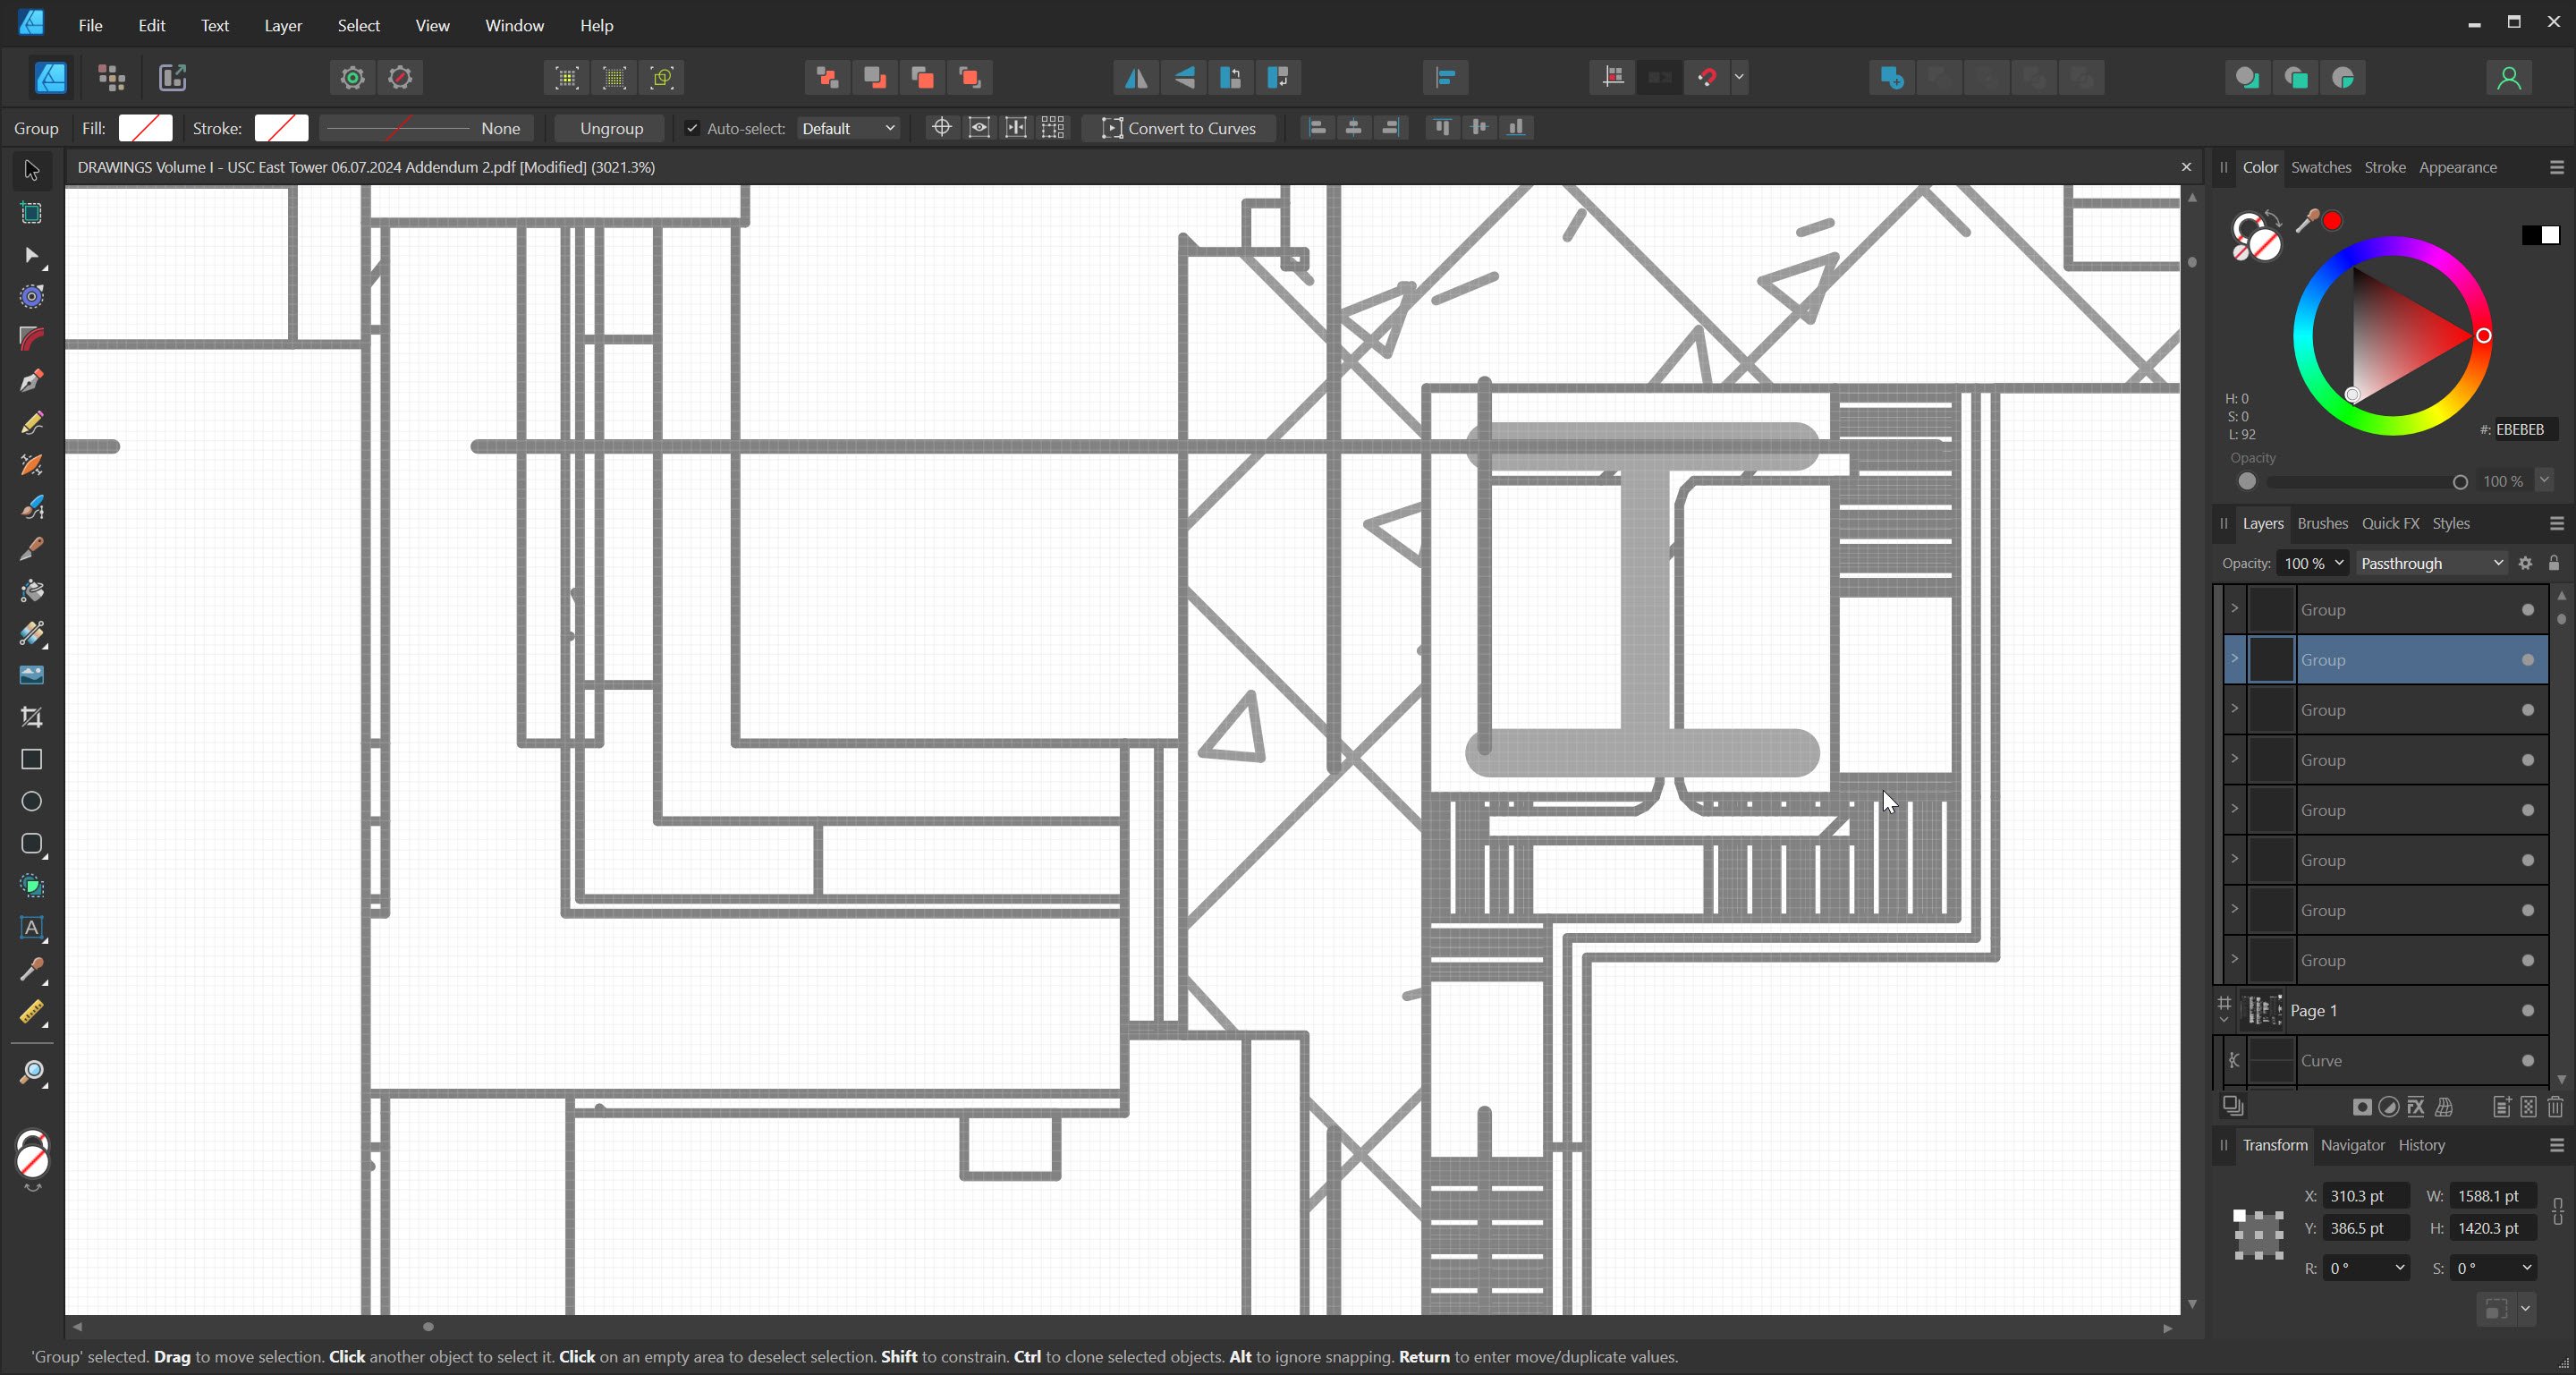The width and height of the screenshot is (2576, 1375).
Task: Open the Layer menu
Action: point(283,25)
